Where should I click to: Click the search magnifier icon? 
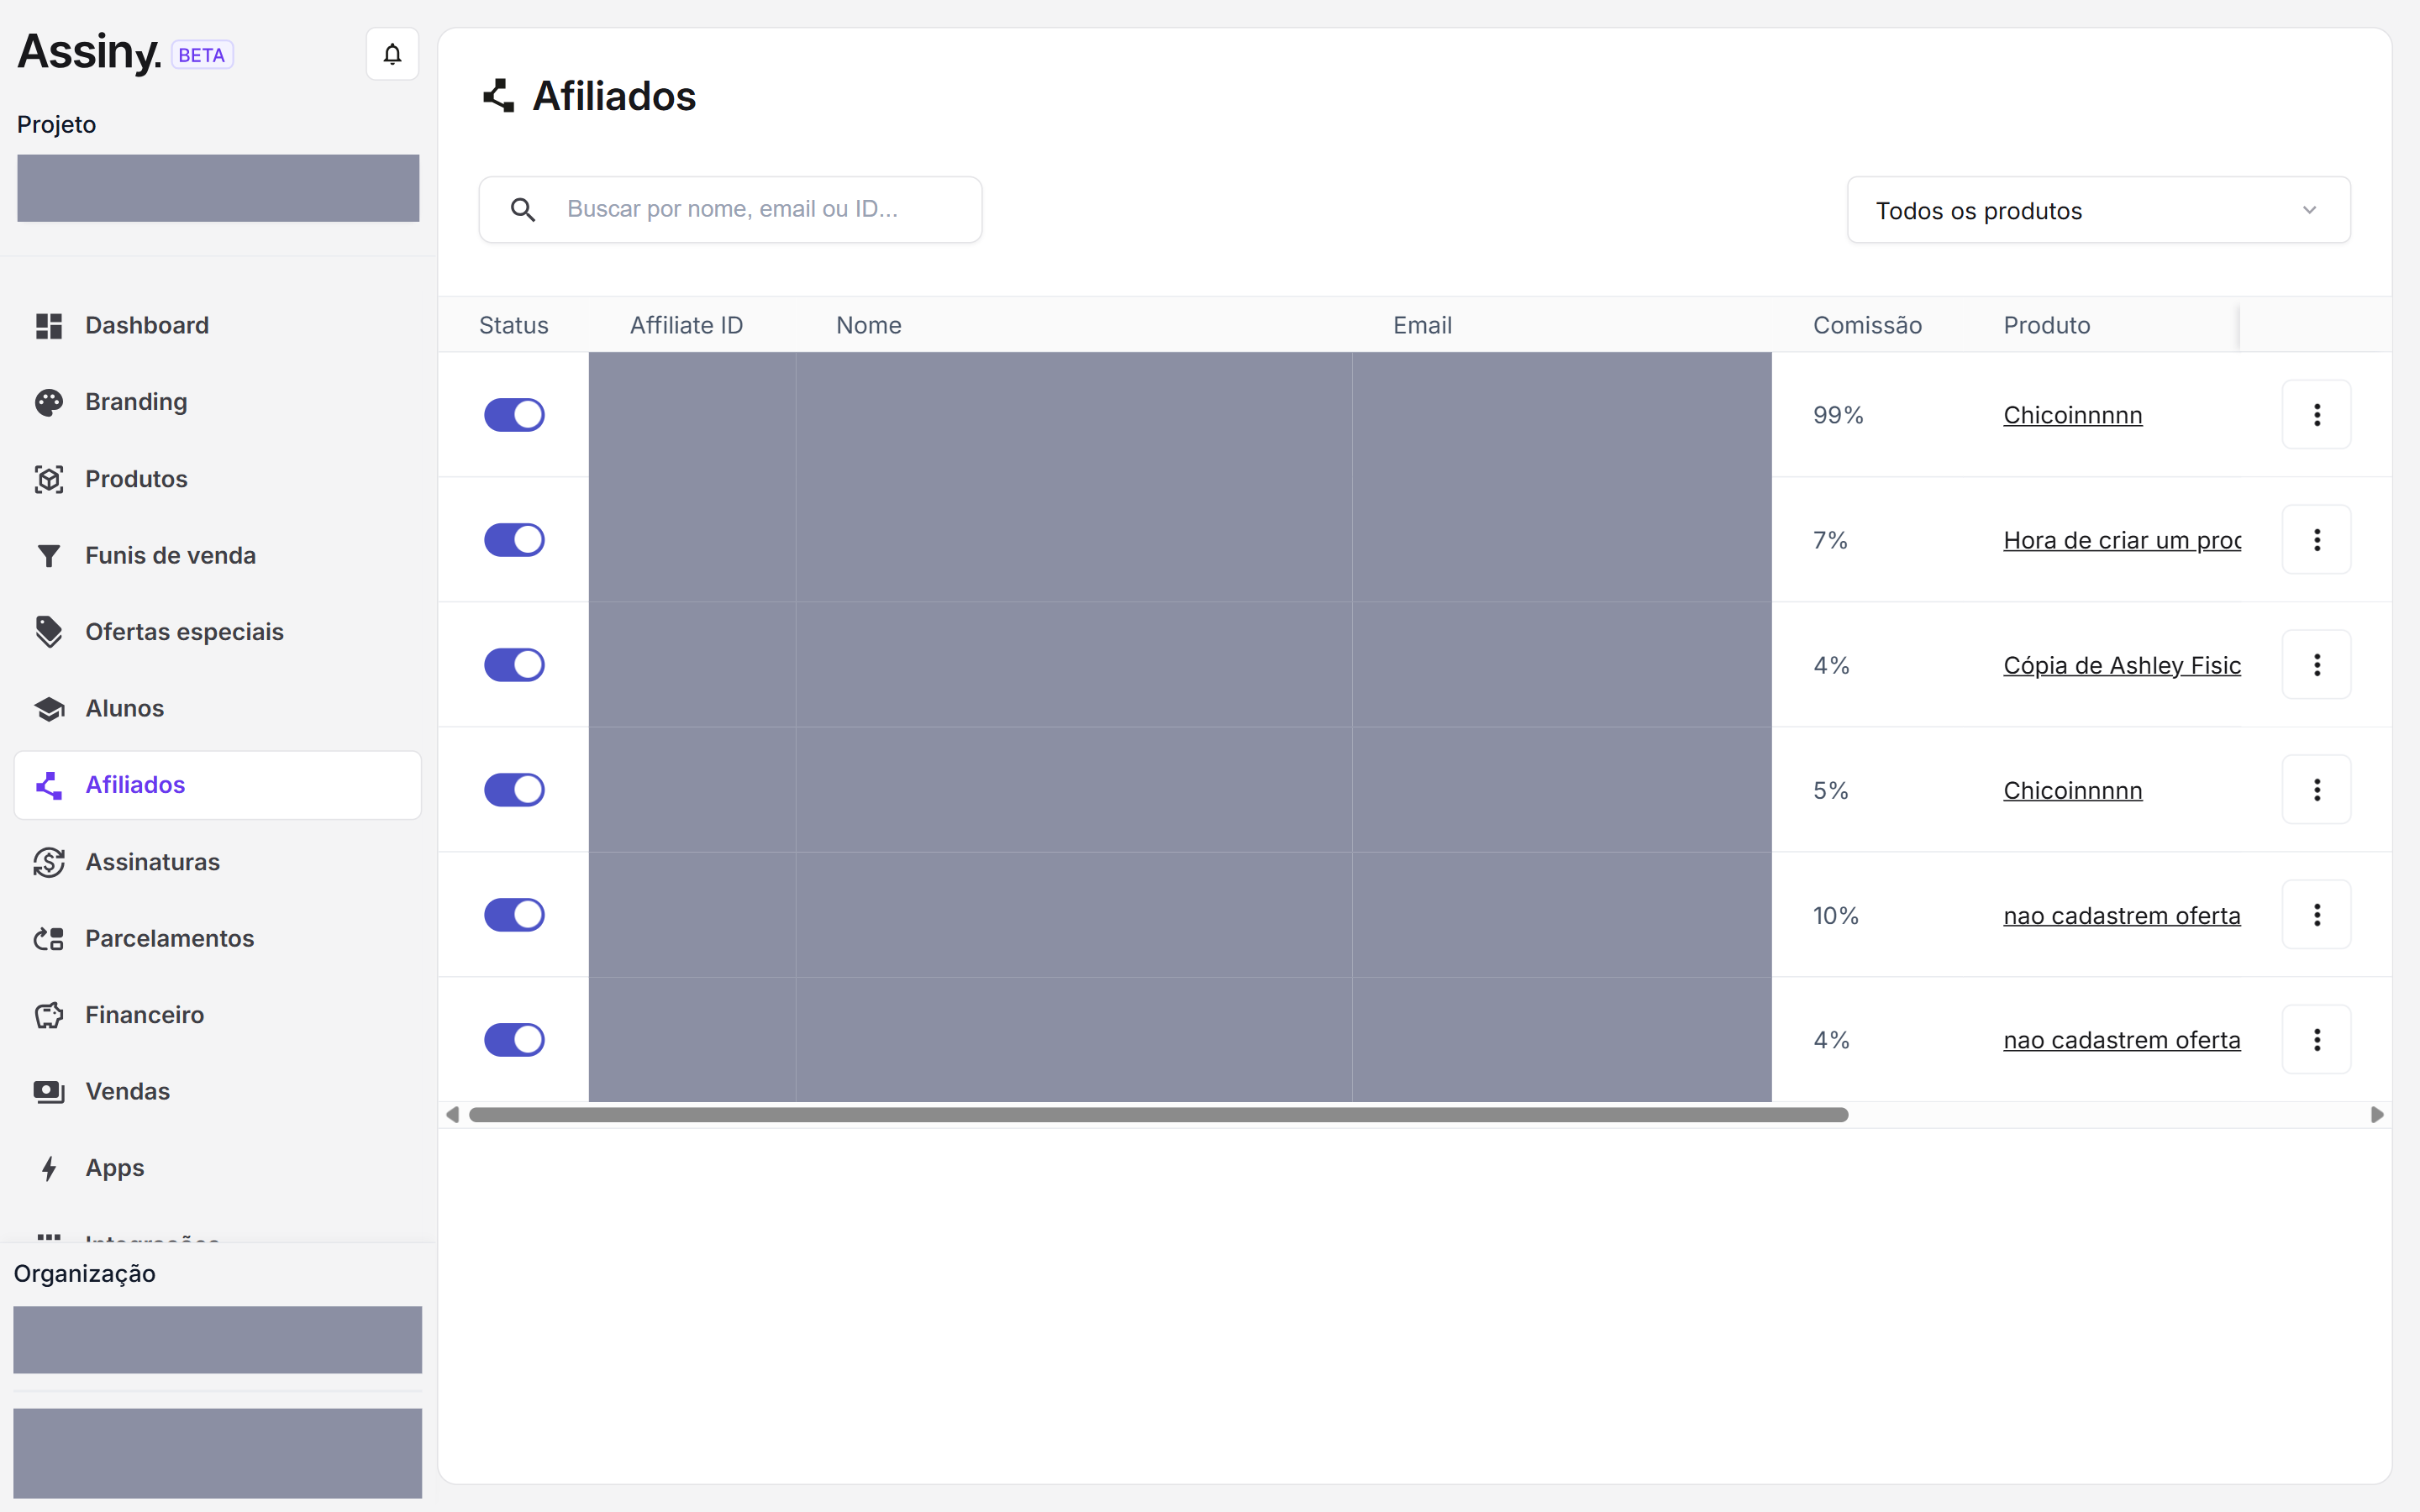coord(523,209)
